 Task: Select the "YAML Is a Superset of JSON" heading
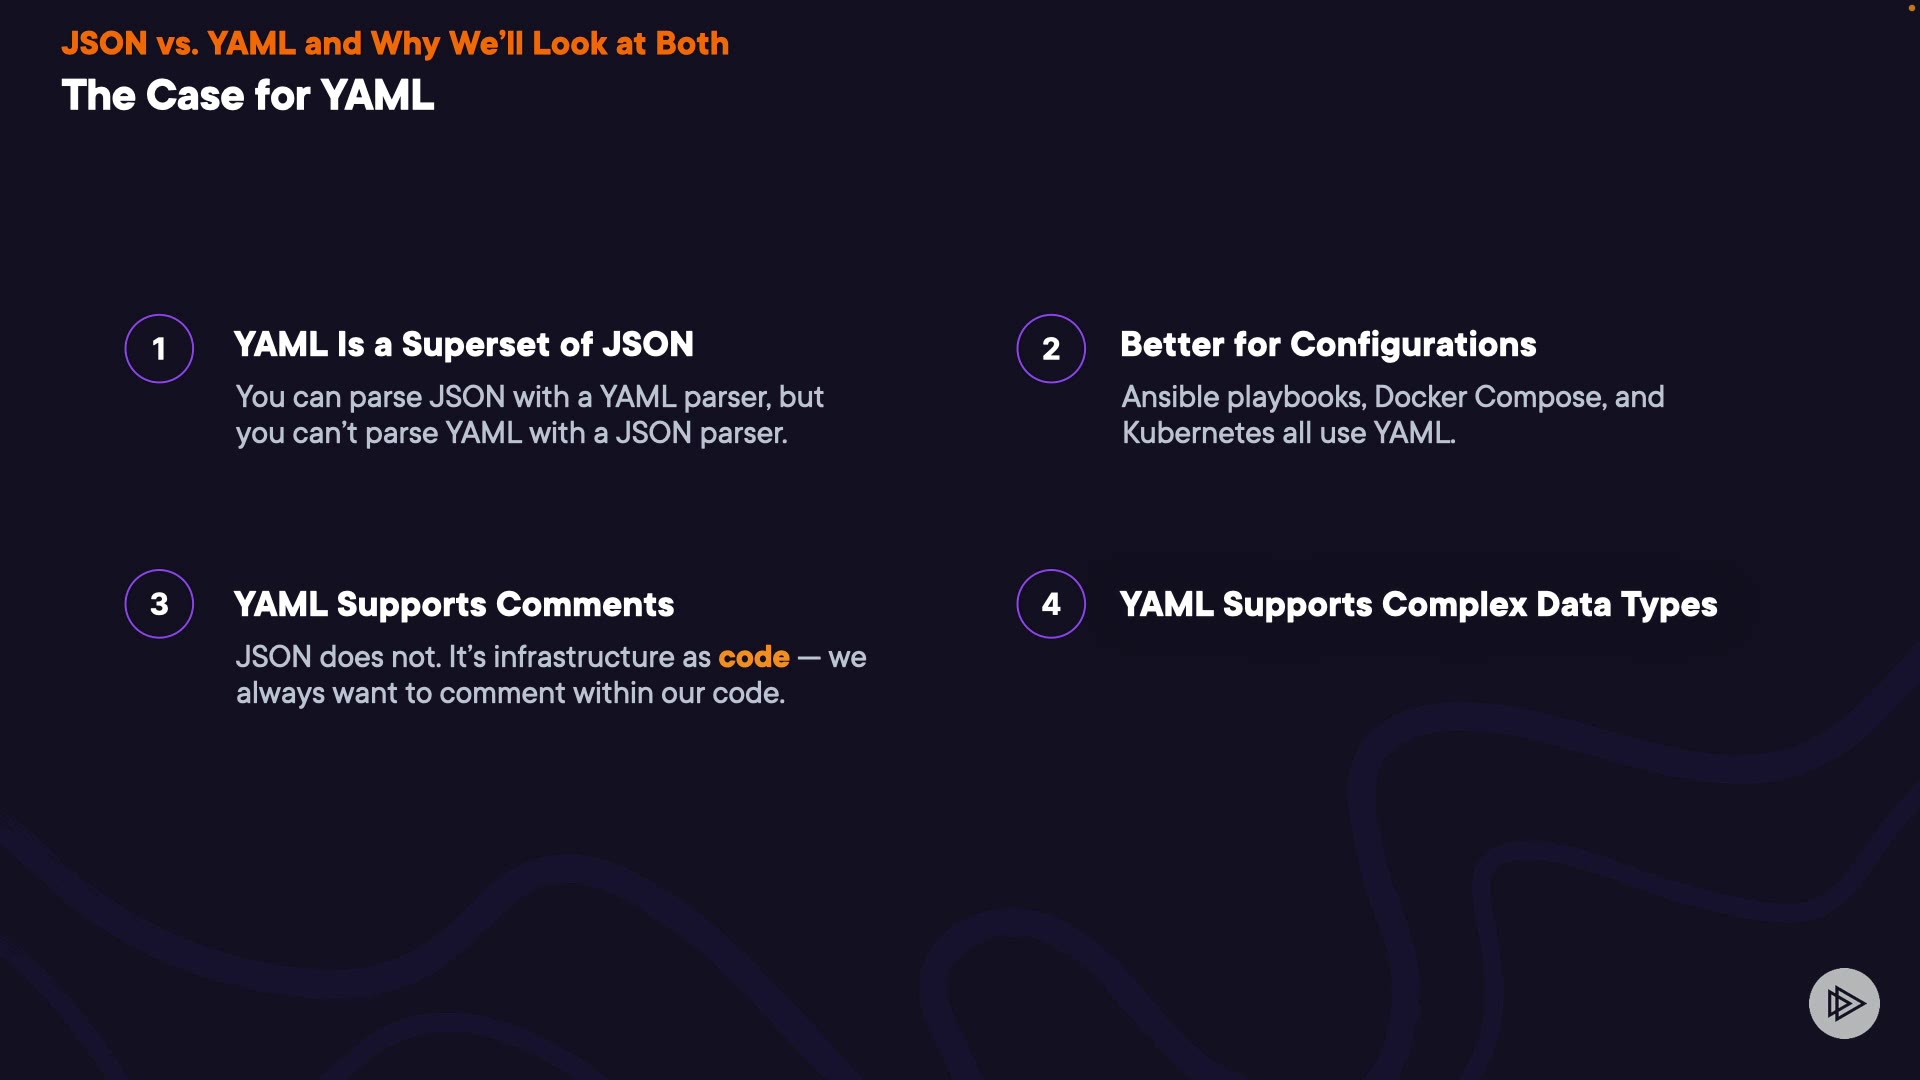(x=463, y=345)
